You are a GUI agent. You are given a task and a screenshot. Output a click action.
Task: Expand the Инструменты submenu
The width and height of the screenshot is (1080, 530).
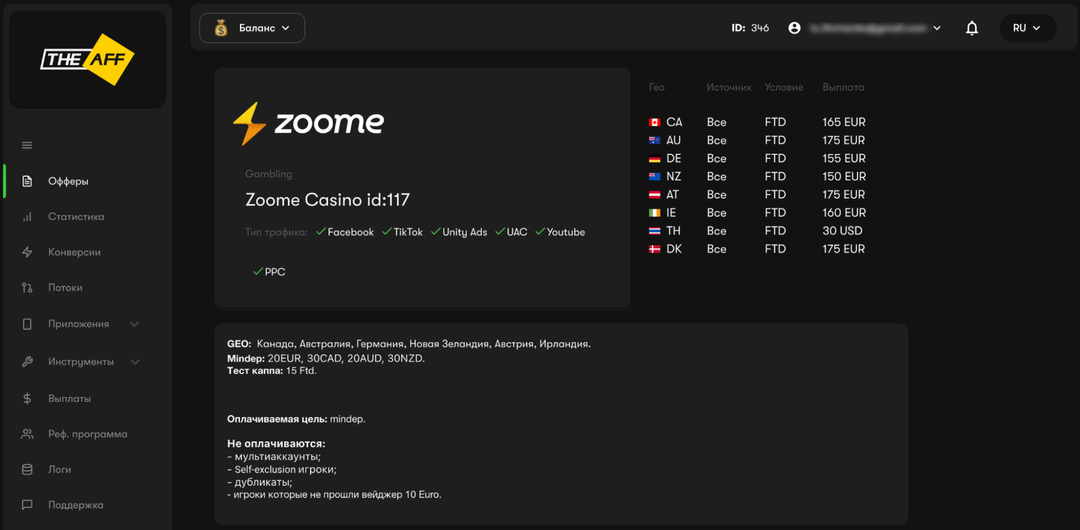click(x=135, y=361)
